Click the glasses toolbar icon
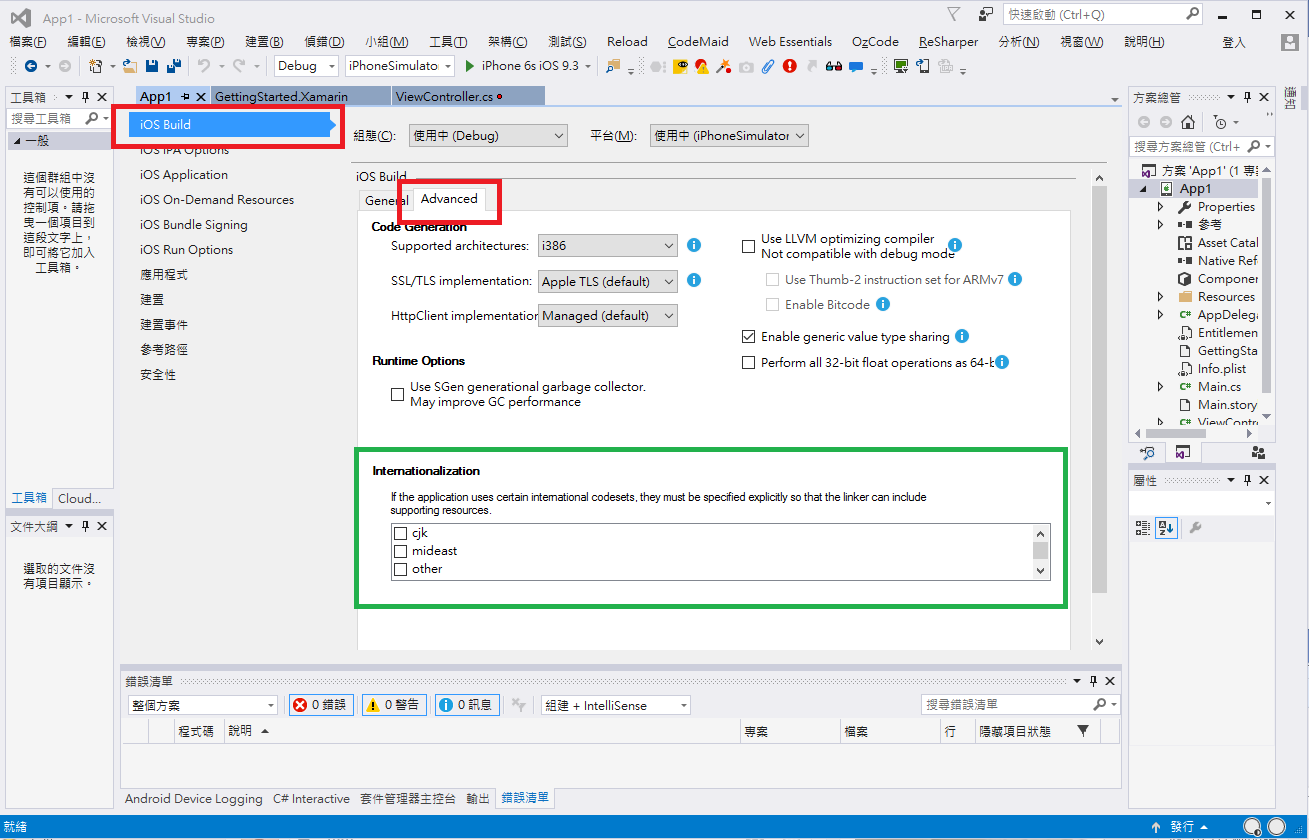Image resolution: width=1309 pixels, height=840 pixels. 834,66
